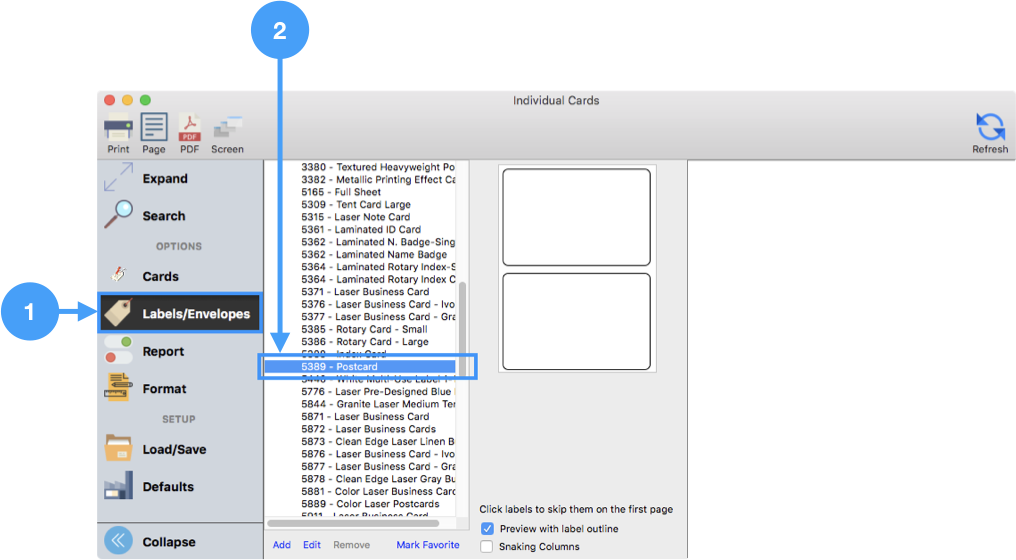Image resolution: width=1016 pixels, height=560 pixels.
Task: Click the Add label link
Action: (282, 545)
